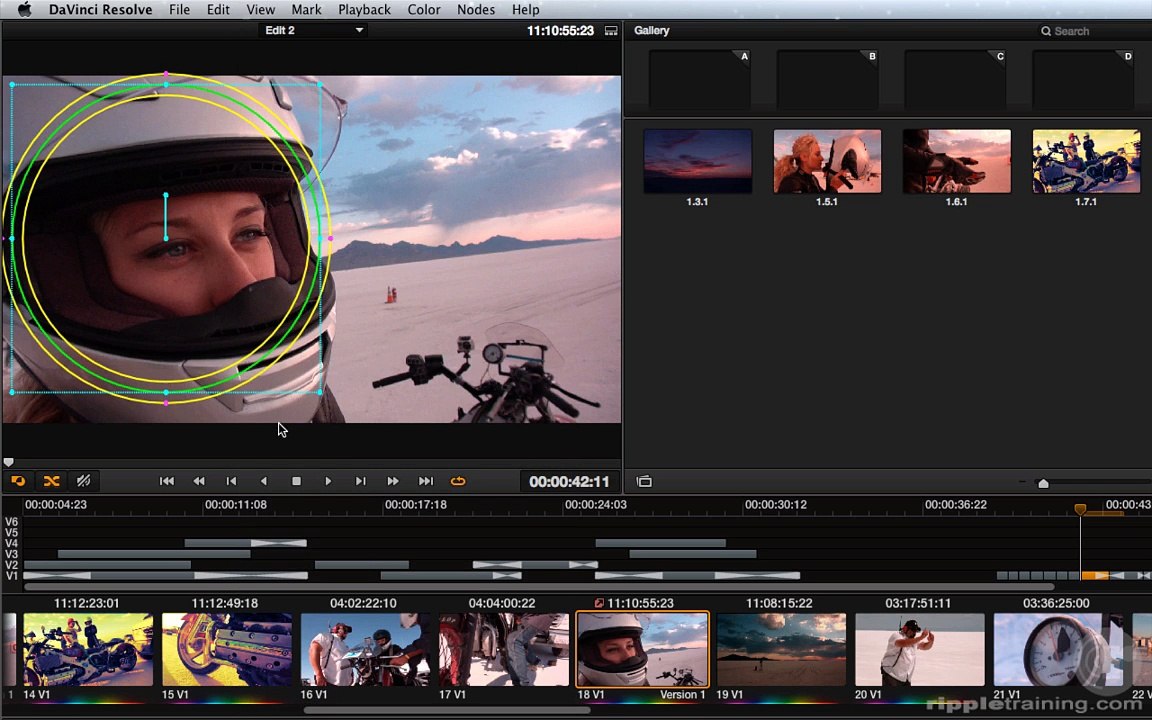
Task: Select clip 21 V1 gauge thumbnail
Action: pyautogui.click(x=1058, y=650)
